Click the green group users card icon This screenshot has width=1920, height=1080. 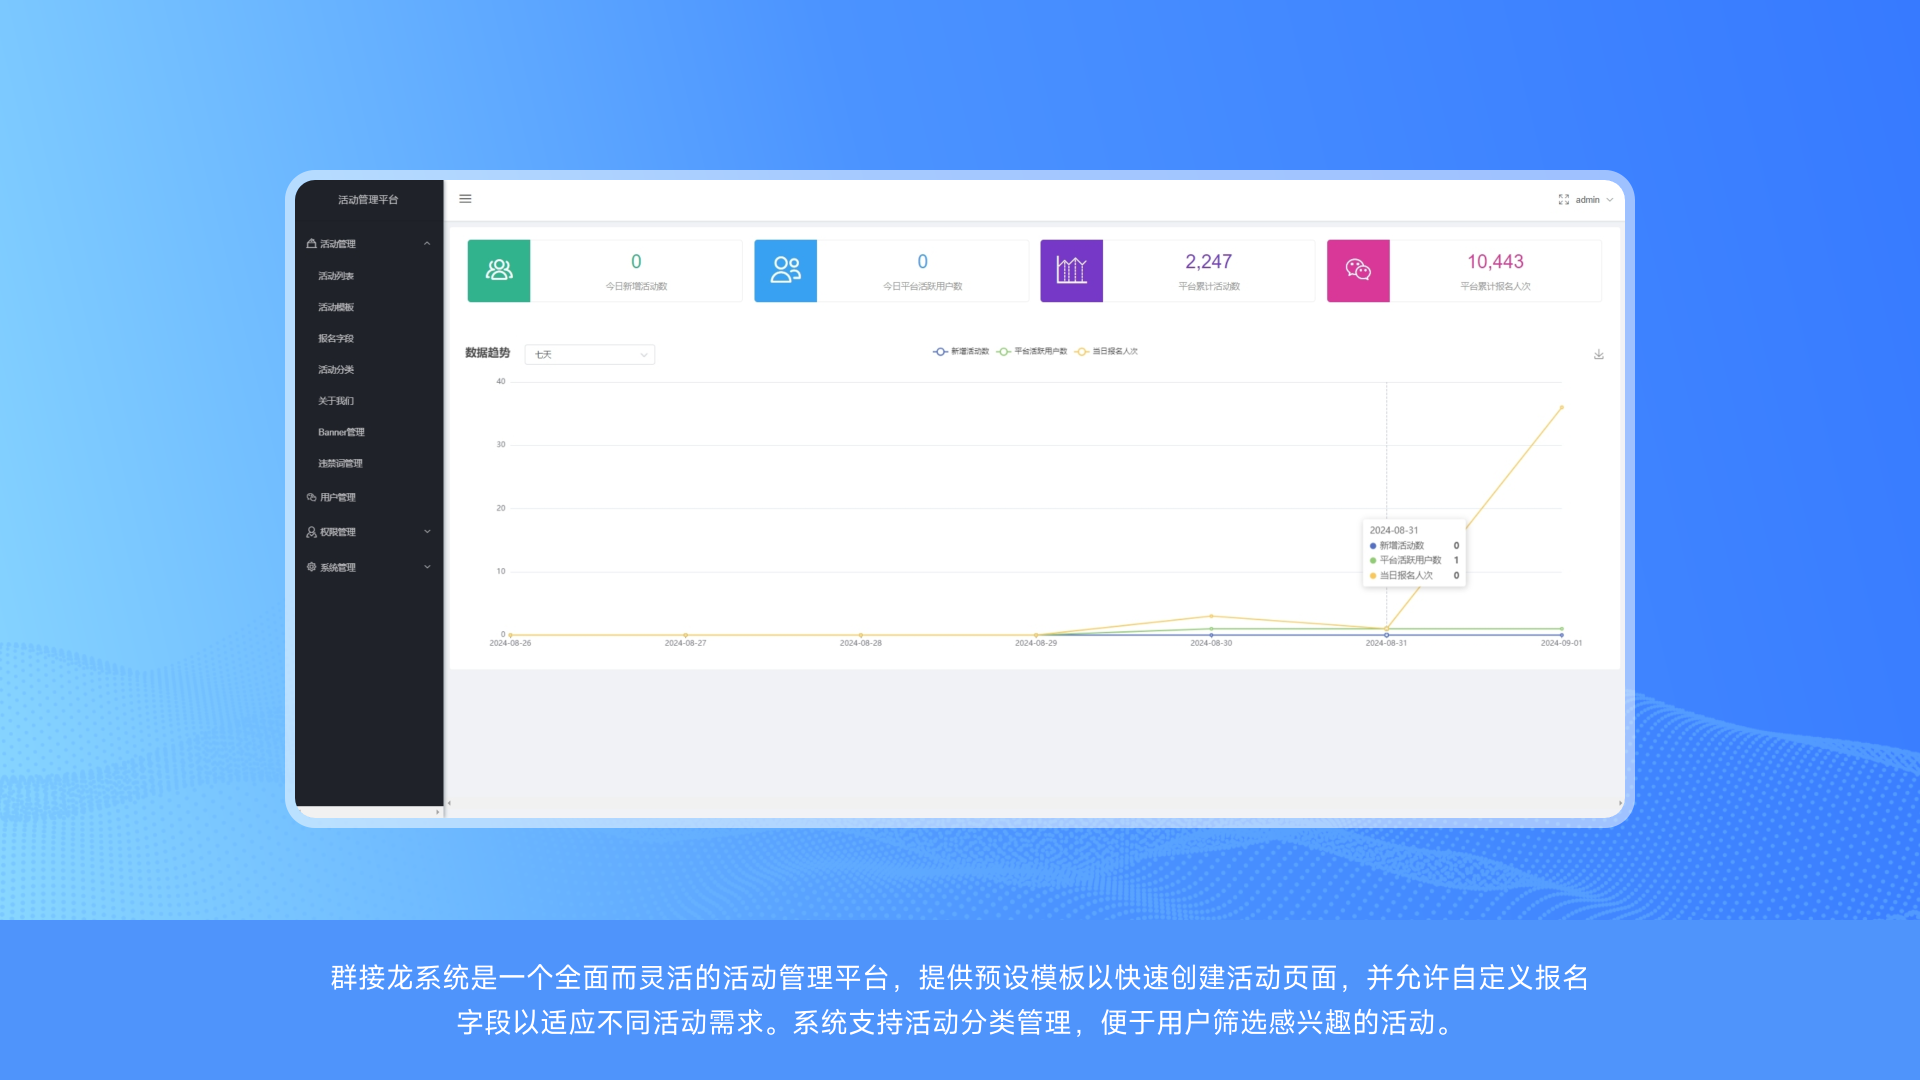click(x=499, y=270)
